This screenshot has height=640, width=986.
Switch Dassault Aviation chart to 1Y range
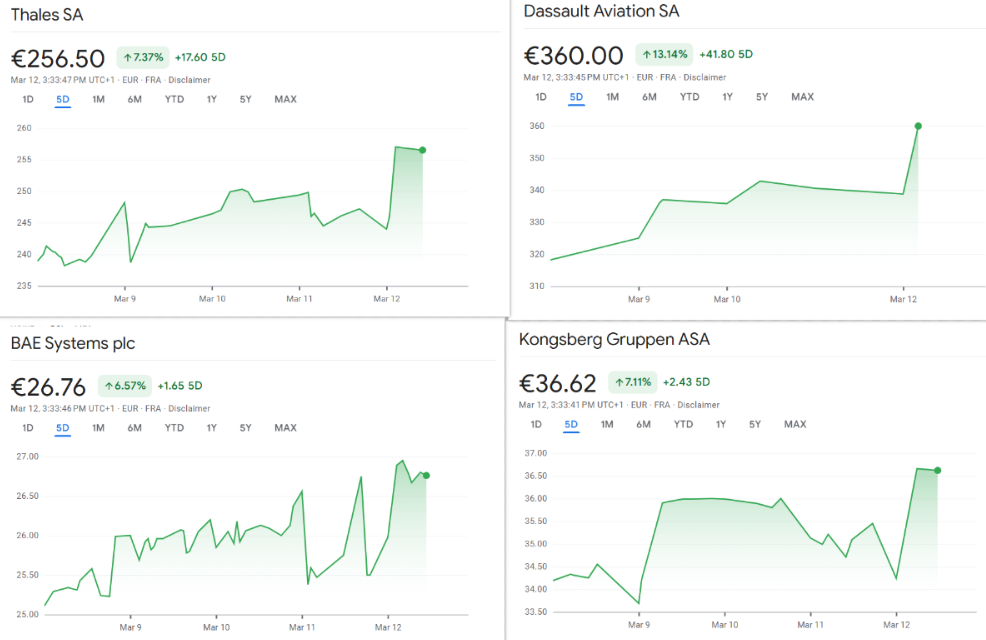[727, 97]
